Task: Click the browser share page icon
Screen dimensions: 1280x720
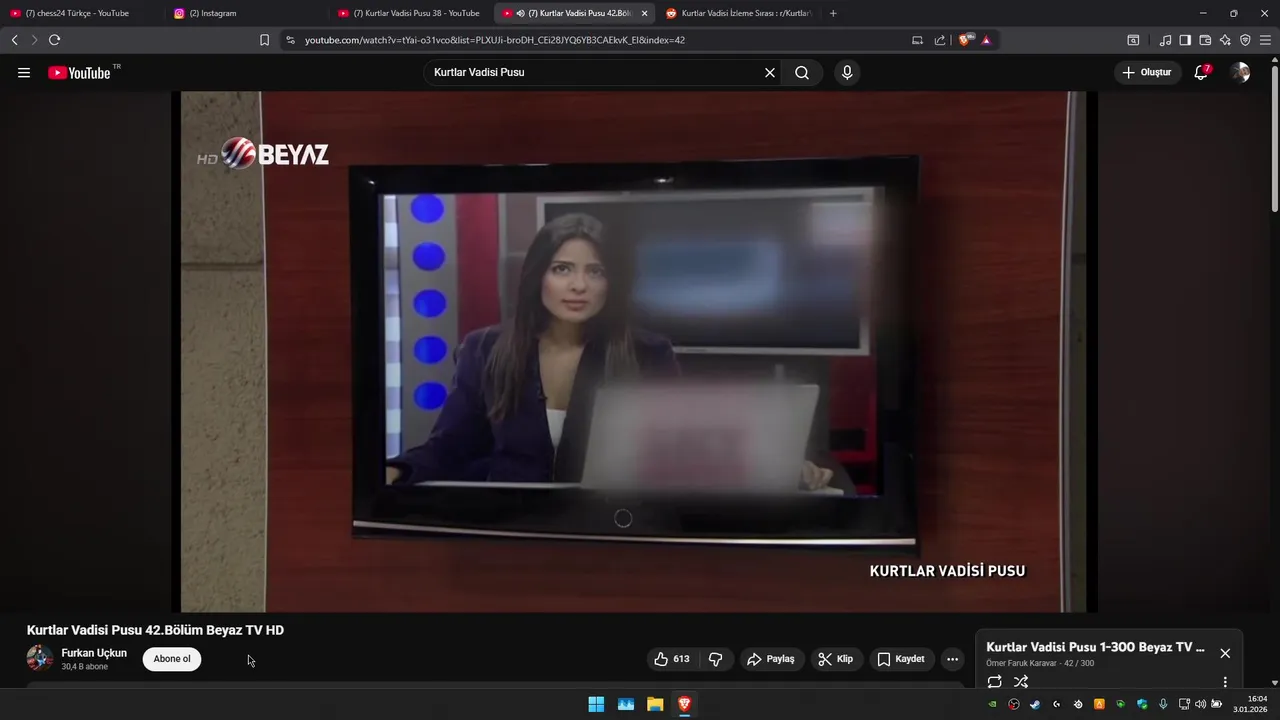Action: (x=940, y=40)
